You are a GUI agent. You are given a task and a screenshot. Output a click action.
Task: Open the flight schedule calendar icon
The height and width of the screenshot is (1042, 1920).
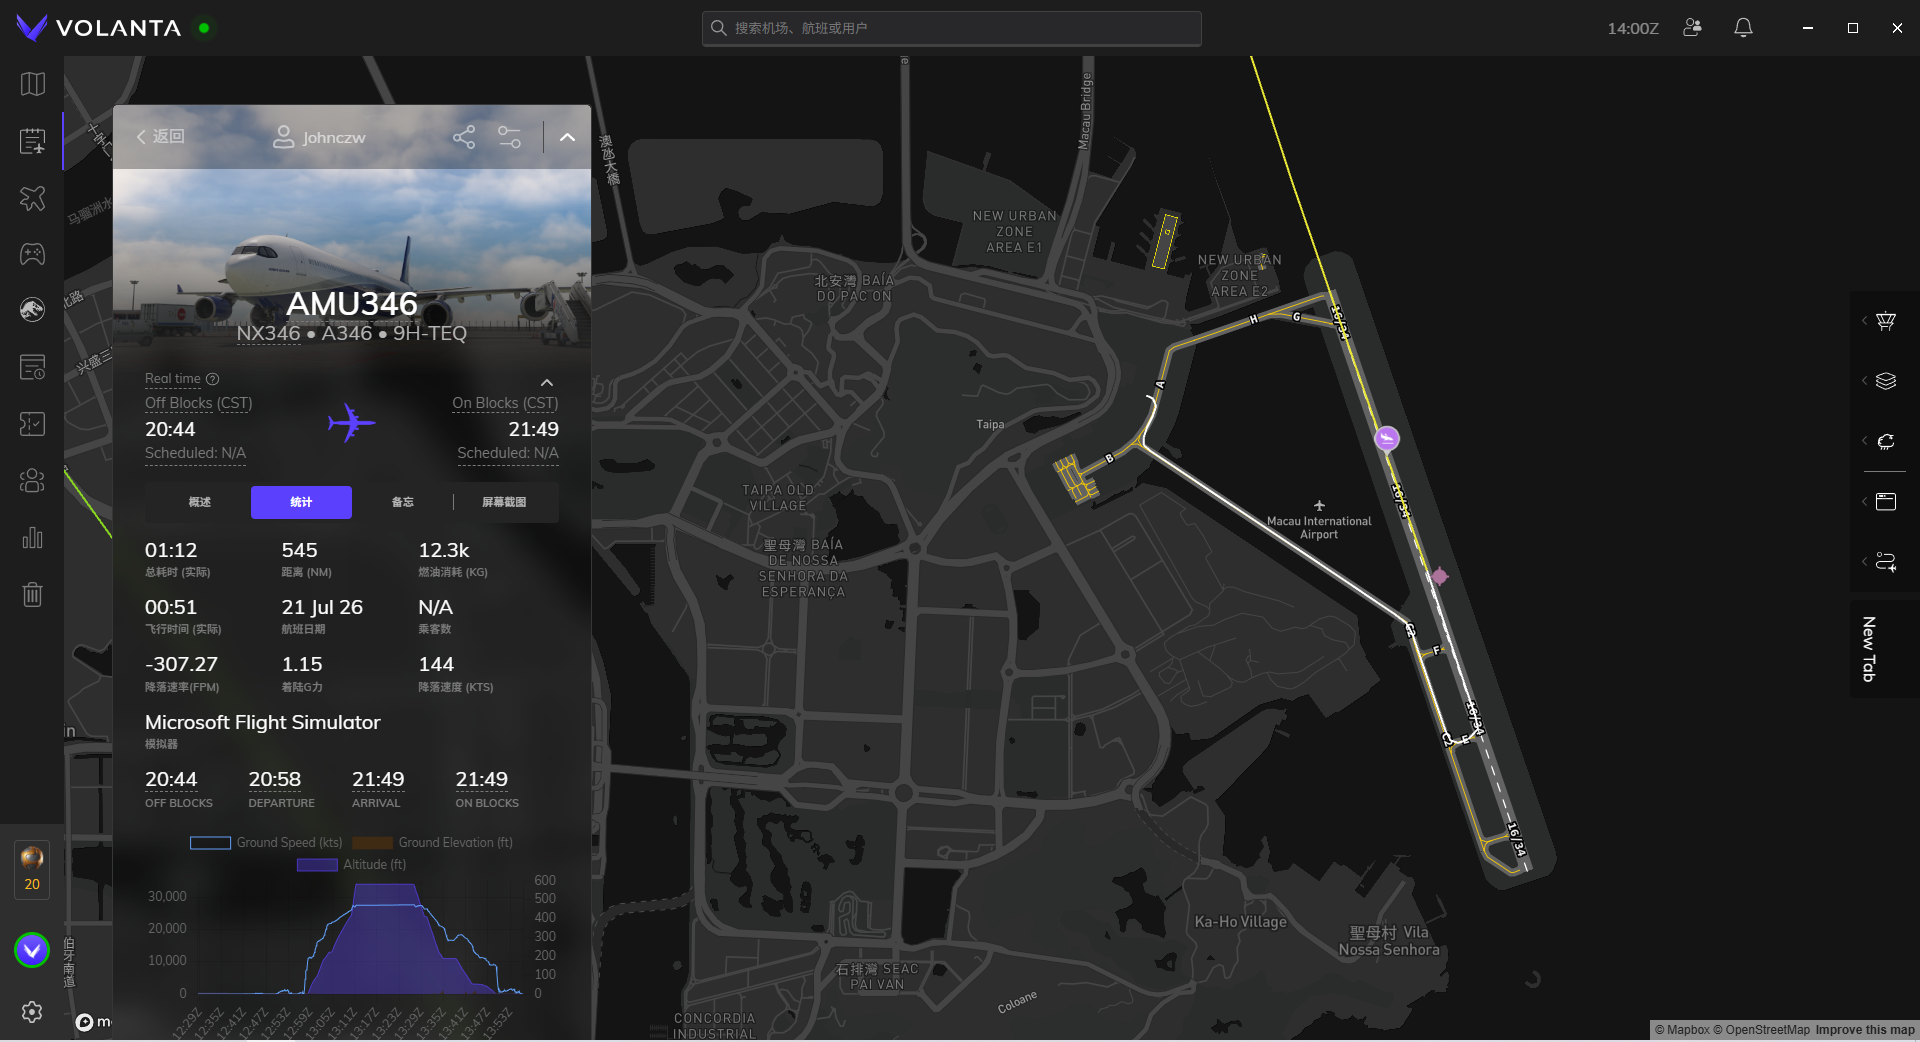(32, 141)
